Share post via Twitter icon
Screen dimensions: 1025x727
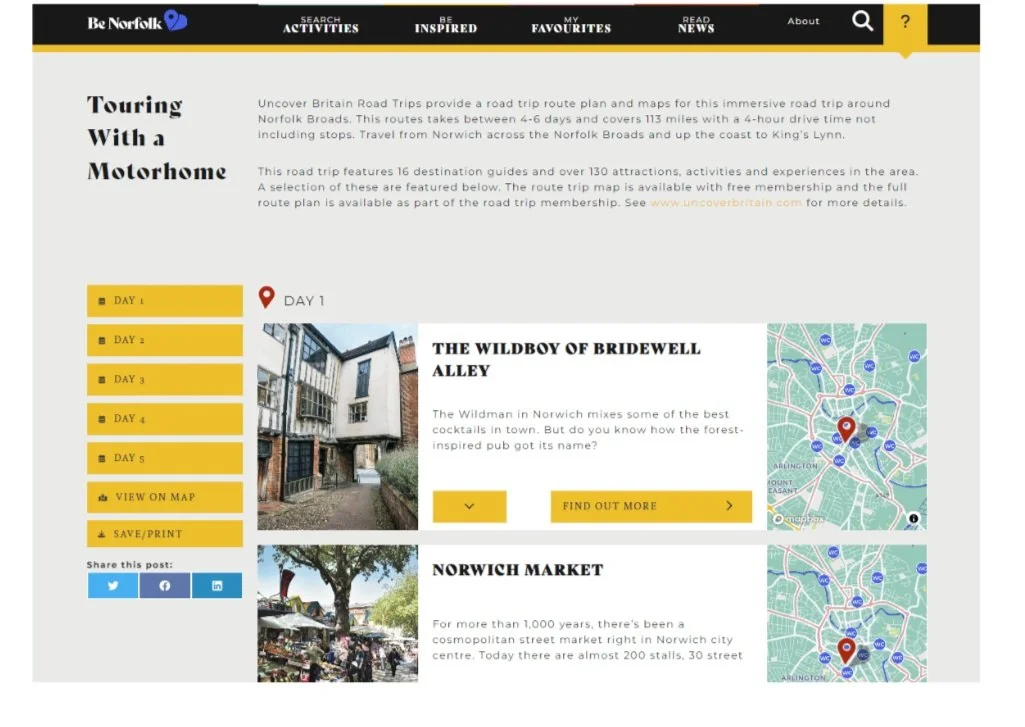coord(113,585)
